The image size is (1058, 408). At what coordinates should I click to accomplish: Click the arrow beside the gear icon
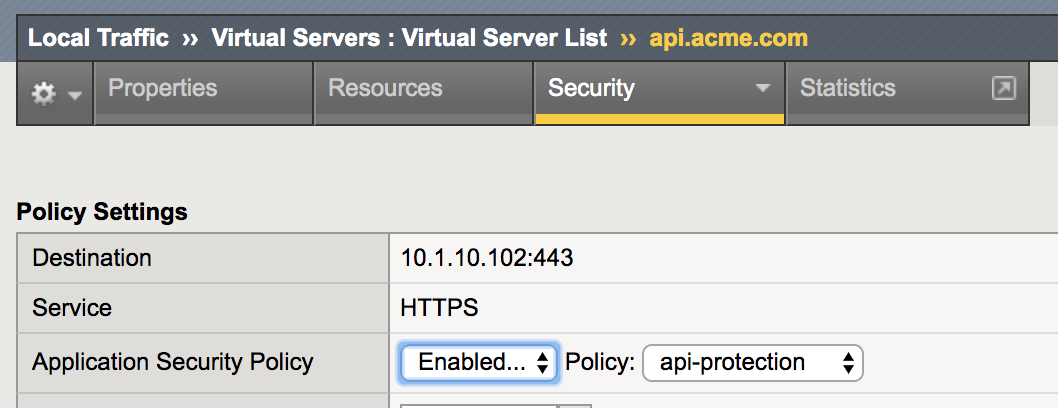tap(74, 95)
